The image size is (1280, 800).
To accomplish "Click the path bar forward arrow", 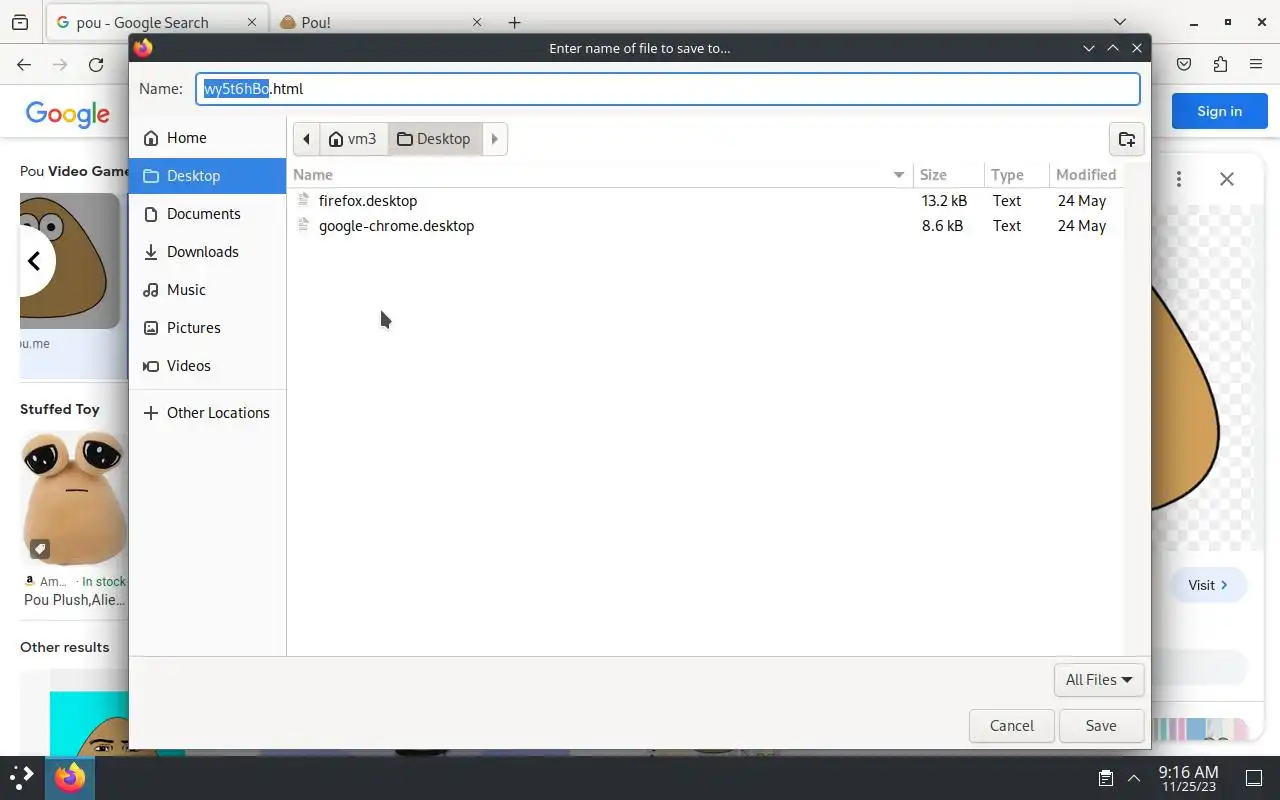I will [x=495, y=139].
